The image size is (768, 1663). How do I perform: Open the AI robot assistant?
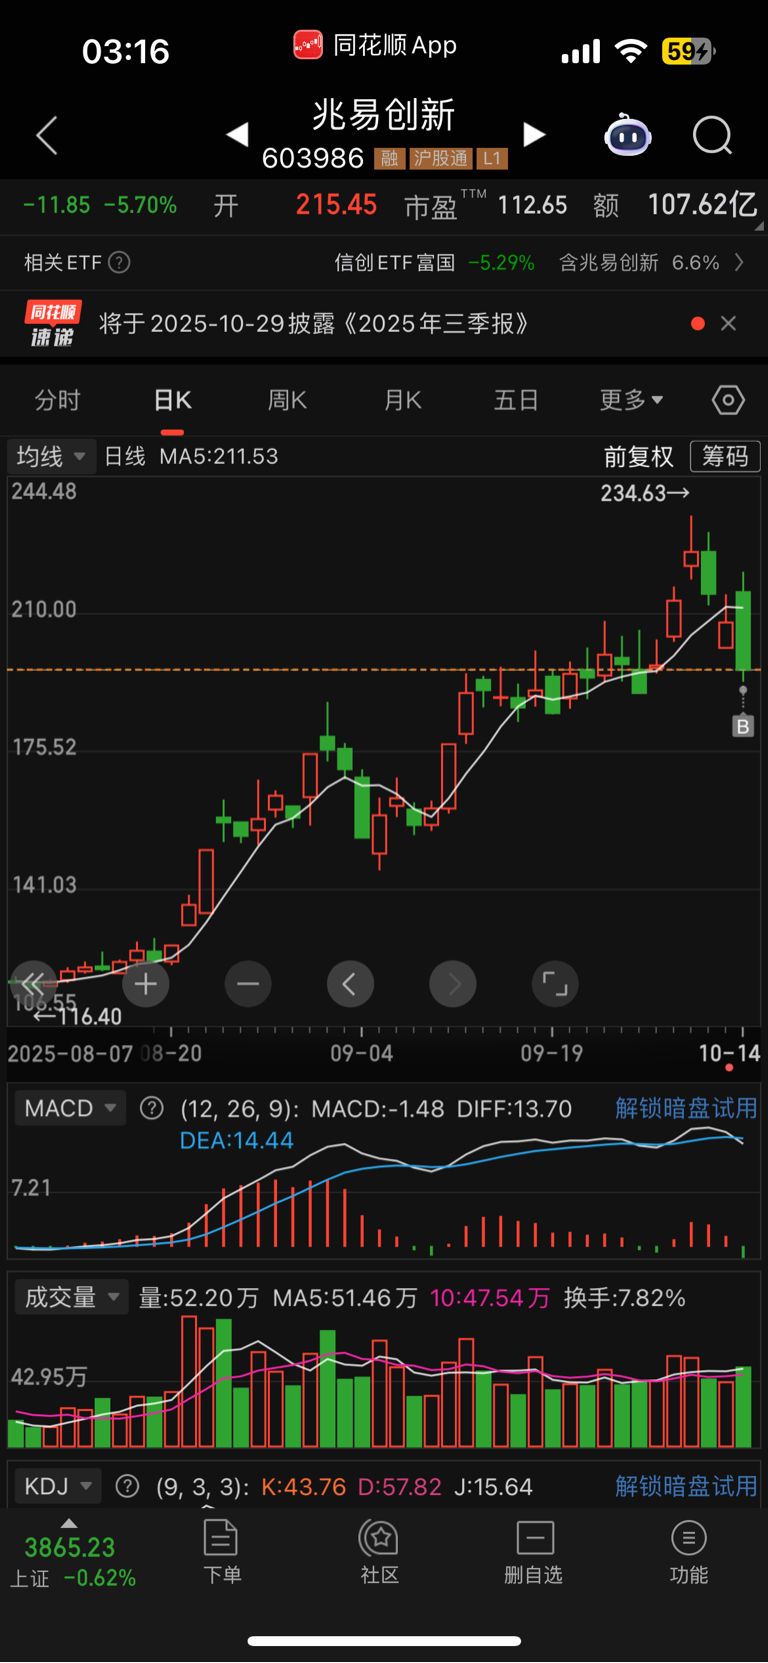(628, 135)
